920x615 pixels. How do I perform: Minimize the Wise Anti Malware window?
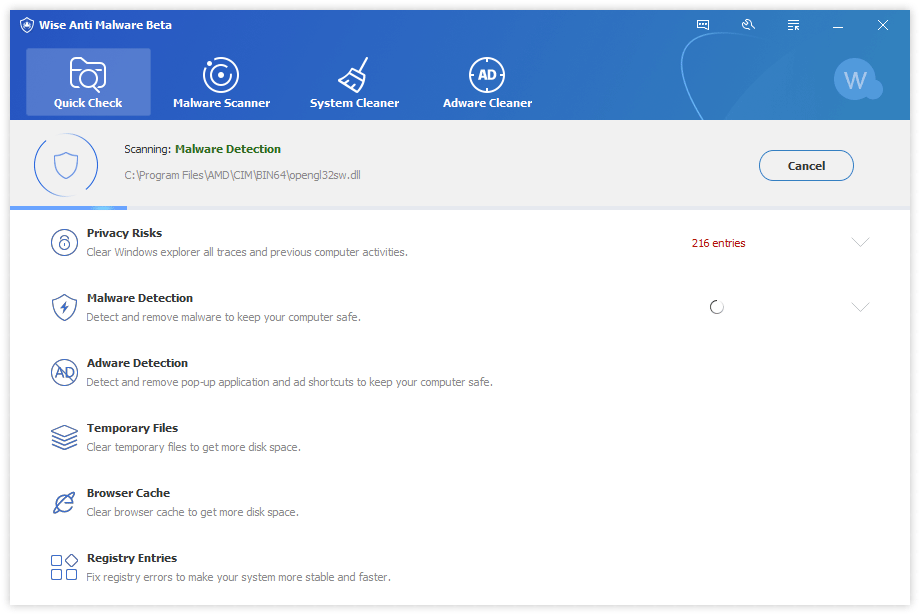click(838, 25)
